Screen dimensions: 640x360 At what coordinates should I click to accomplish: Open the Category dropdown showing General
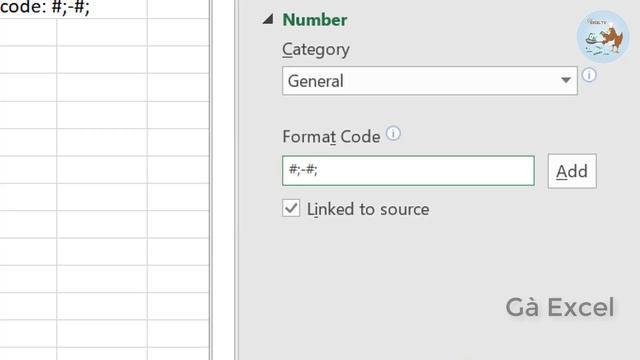429,81
